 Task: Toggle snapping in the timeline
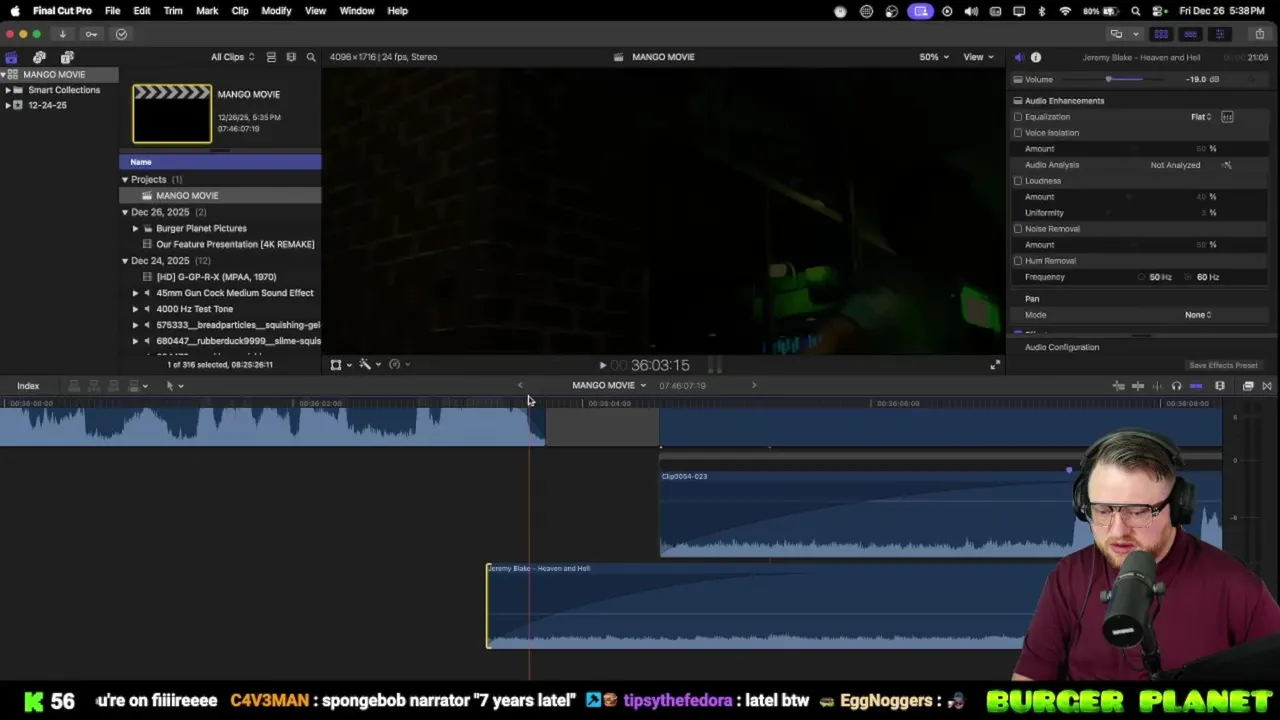point(1196,386)
